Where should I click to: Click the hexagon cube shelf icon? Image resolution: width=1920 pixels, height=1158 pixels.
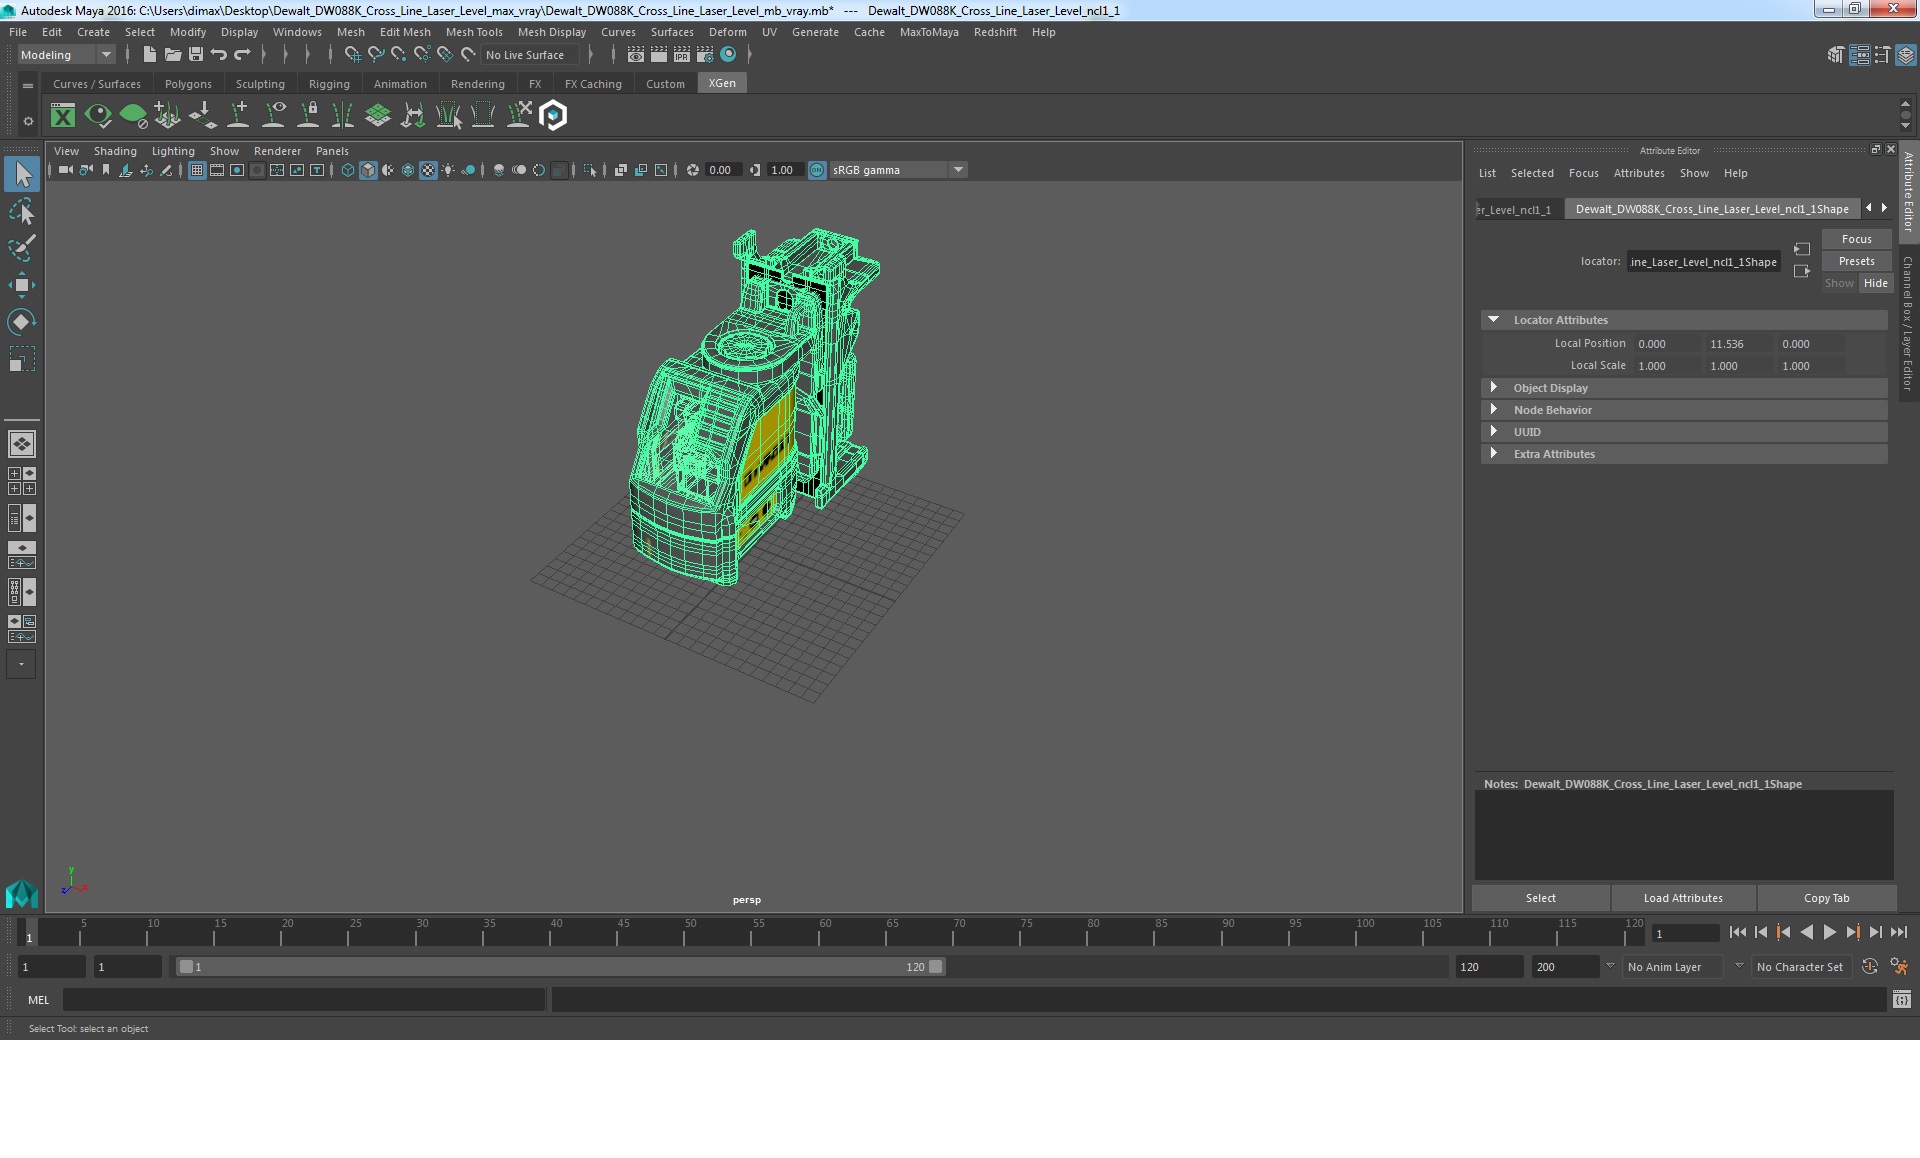553,116
